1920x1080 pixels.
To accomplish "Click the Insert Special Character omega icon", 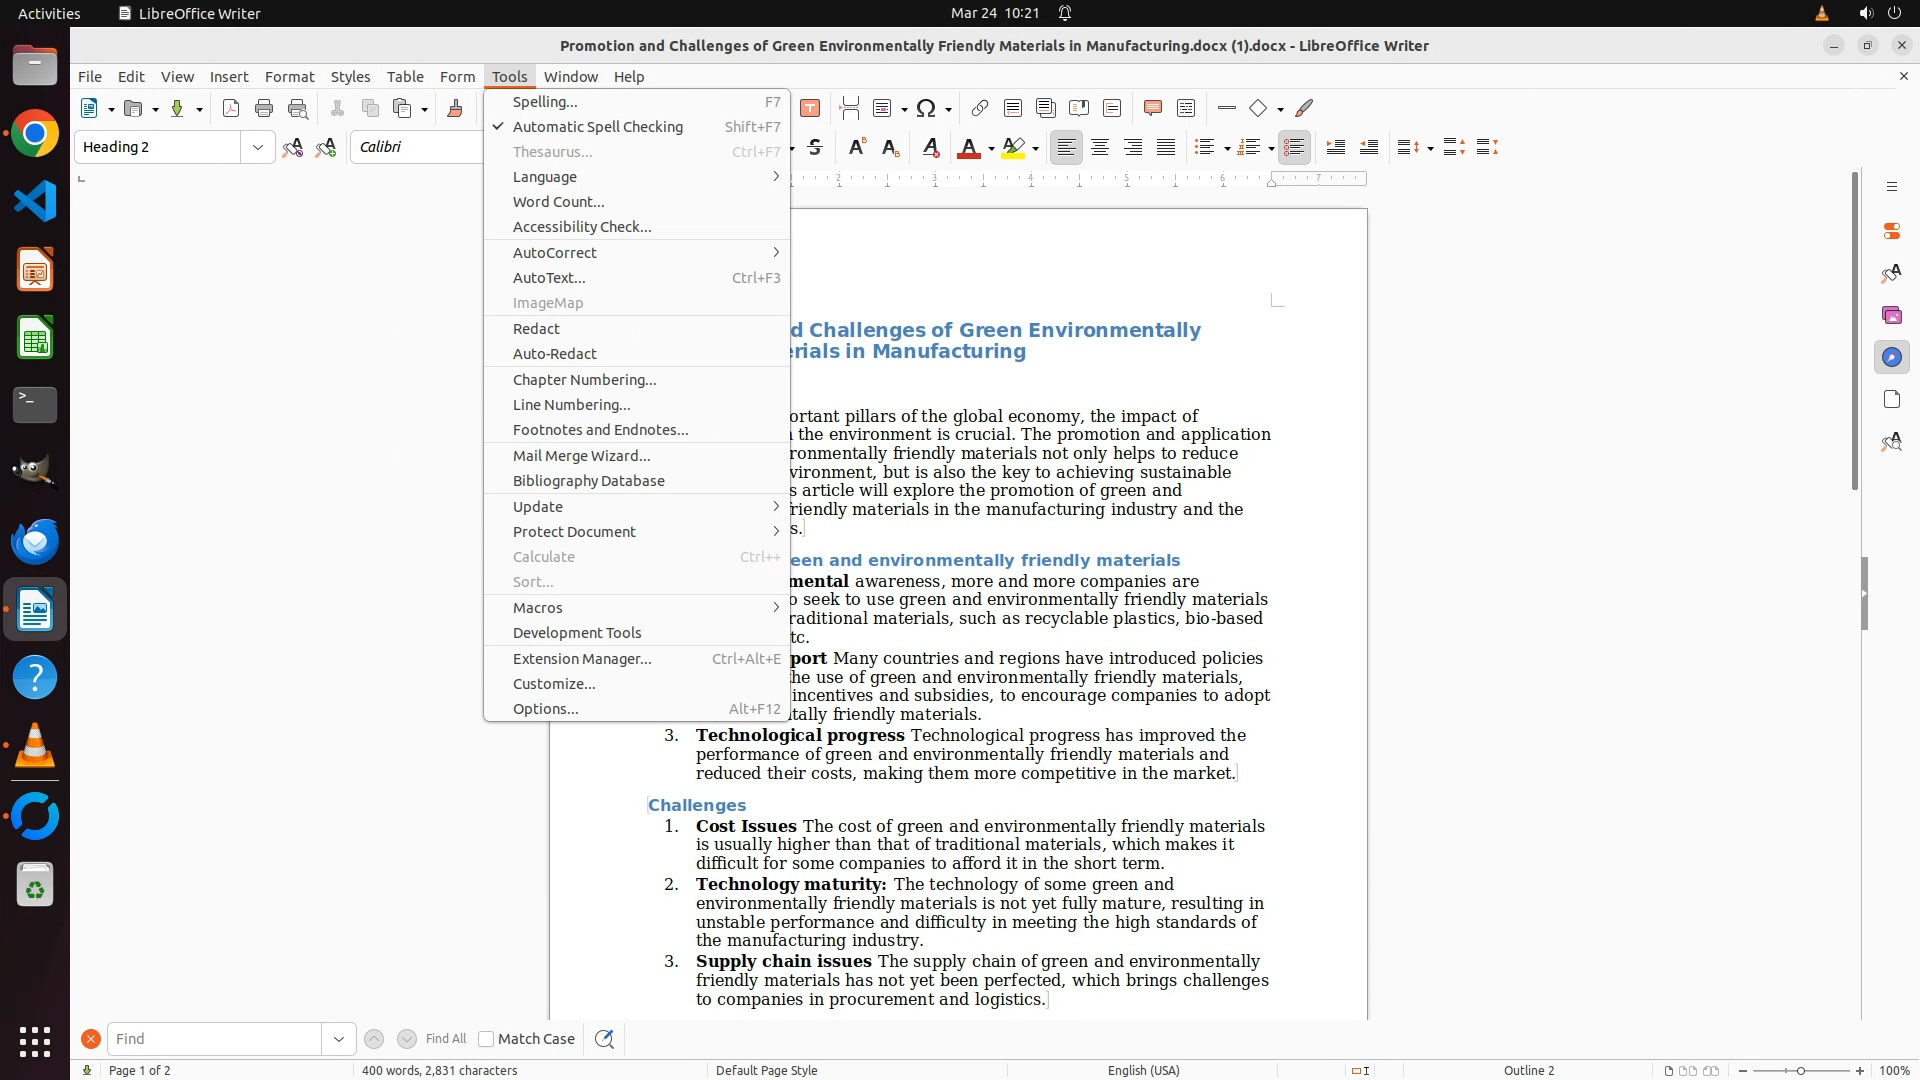I will [x=926, y=108].
